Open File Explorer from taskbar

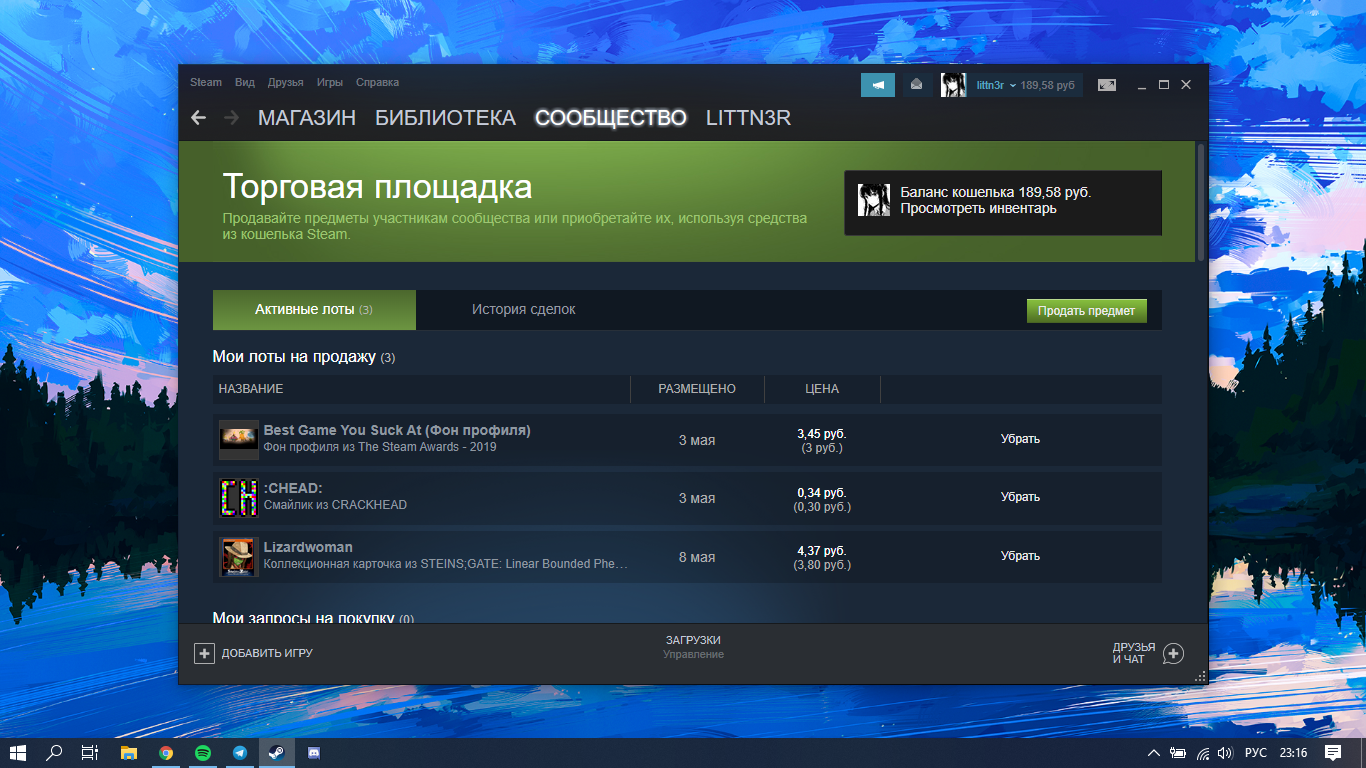point(128,752)
